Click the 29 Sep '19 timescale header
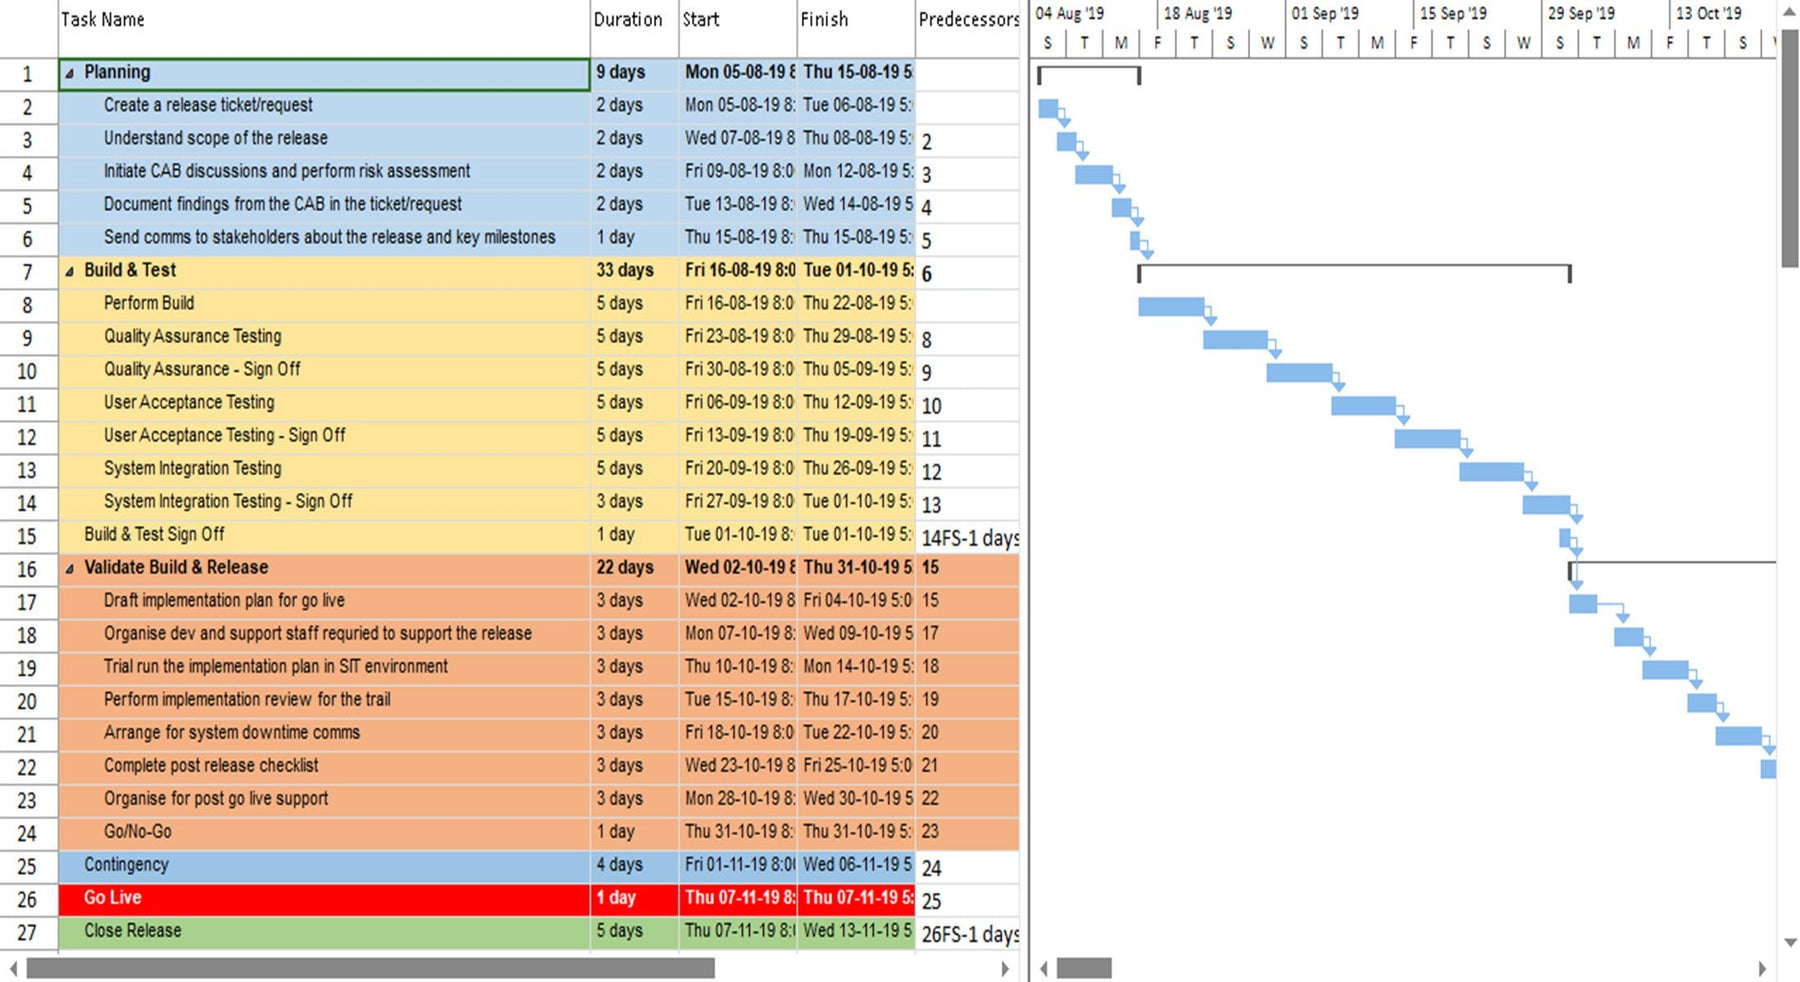The image size is (1800, 982). click(x=1583, y=14)
